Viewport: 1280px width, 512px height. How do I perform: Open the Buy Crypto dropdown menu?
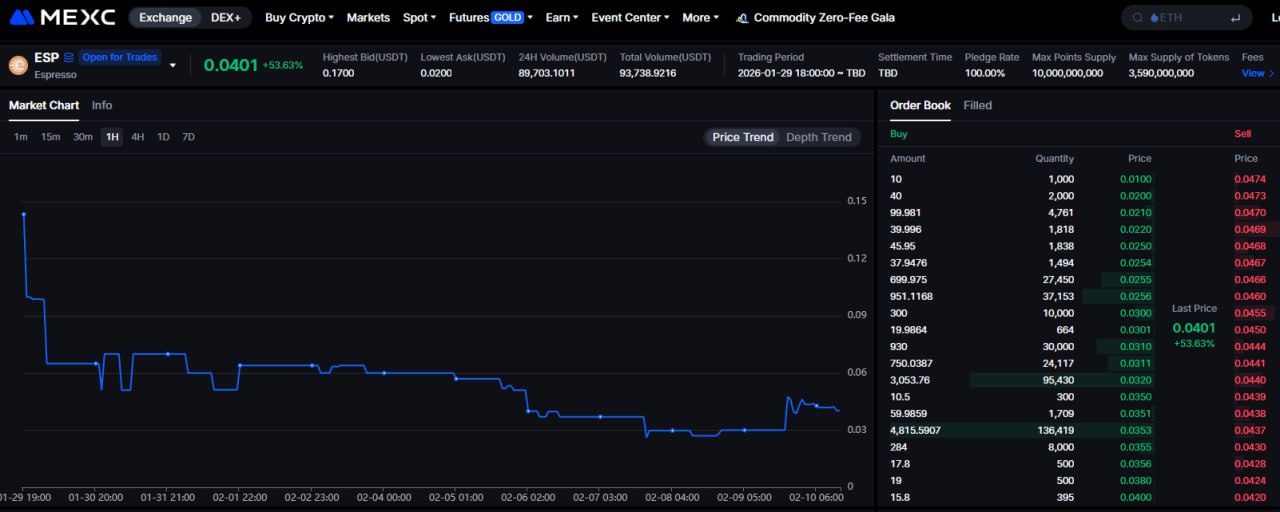pos(299,18)
